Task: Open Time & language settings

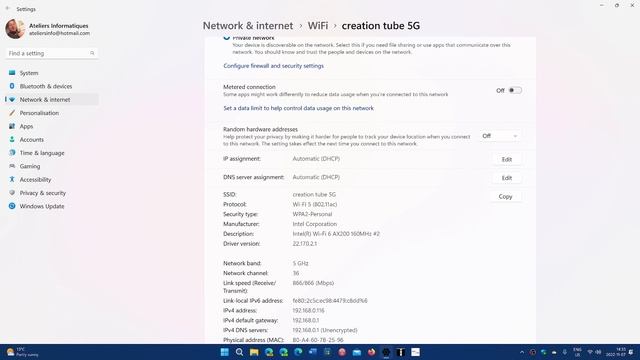Action: [x=42, y=153]
